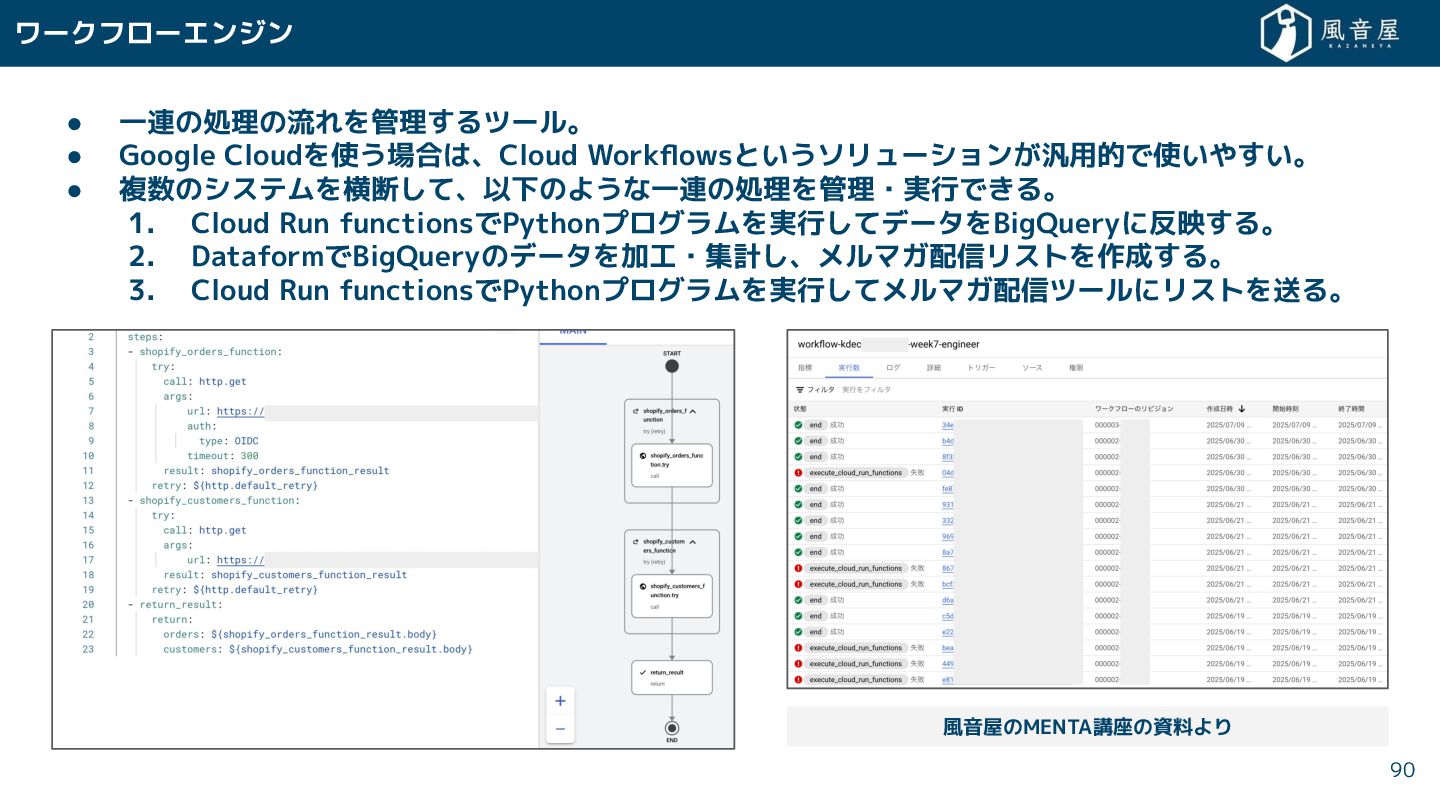This screenshot has width=1440, height=810.
Task: Select the shopify_orders_function.try node box
Action: pyautogui.click(x=672, y=465)
